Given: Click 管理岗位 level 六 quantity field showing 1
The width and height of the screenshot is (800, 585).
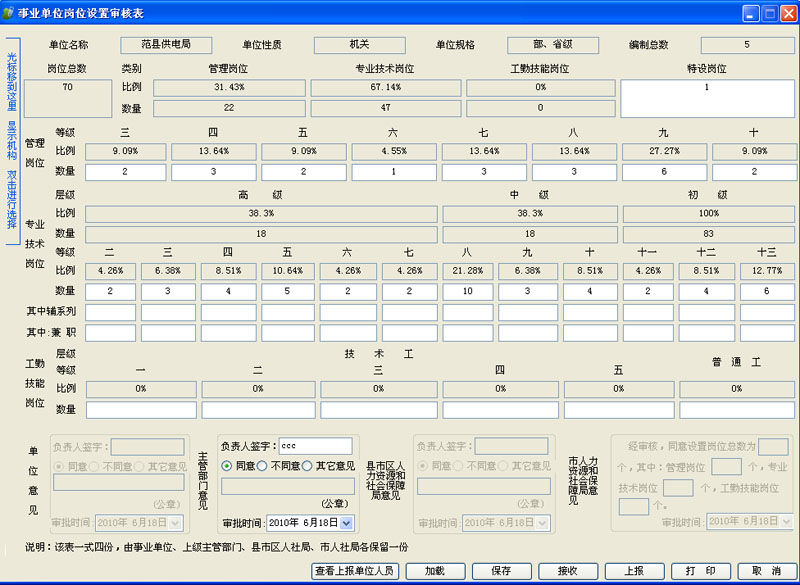Looking at the screenshot, I should coord(394,172).
